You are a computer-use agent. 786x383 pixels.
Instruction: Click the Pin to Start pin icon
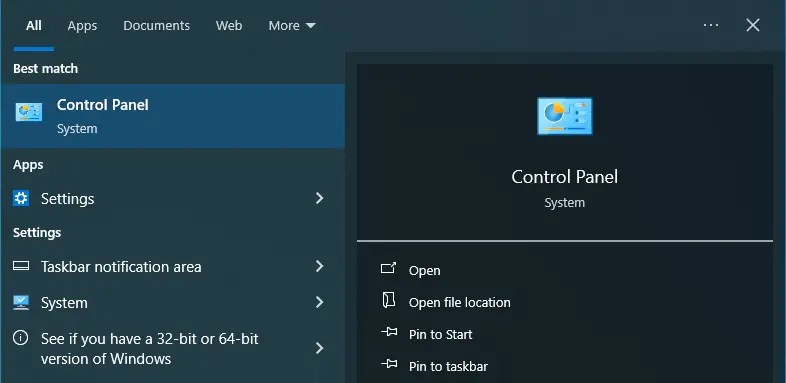pyautogui.click(x=389, y=332)
